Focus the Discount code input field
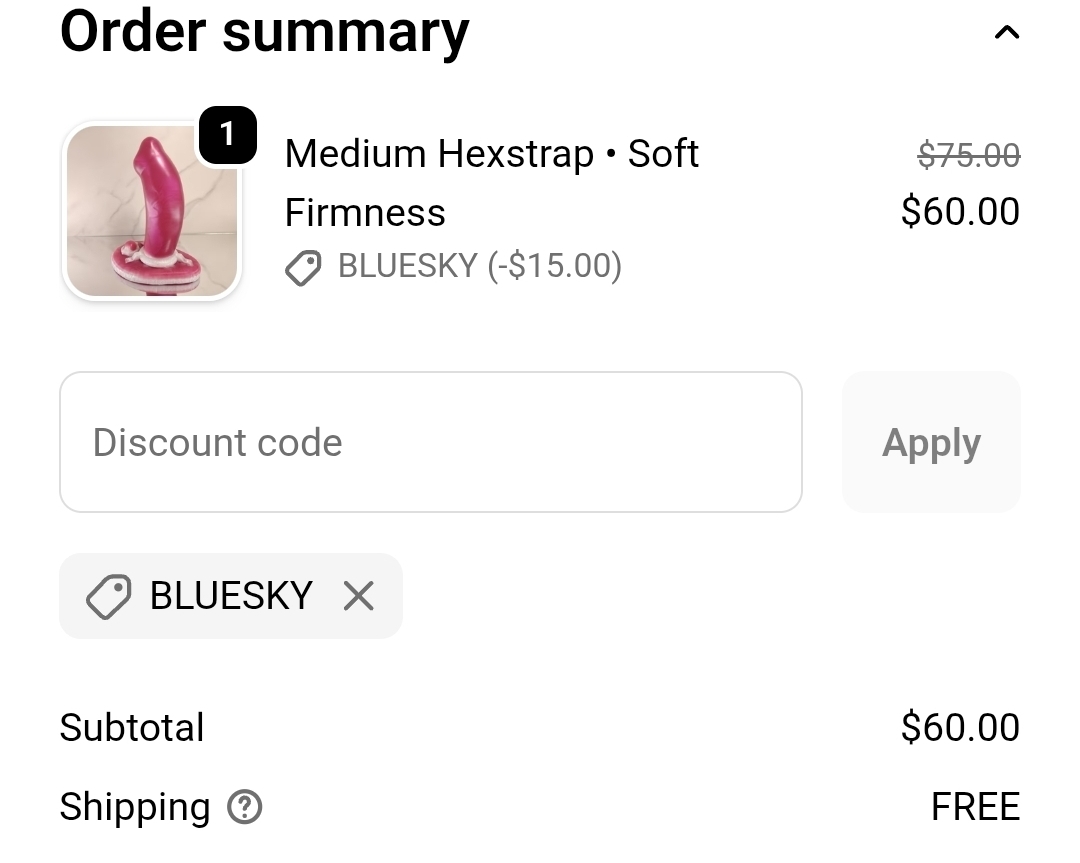Viewport: 1080px width, 863px height. click(x=430, y=442)
